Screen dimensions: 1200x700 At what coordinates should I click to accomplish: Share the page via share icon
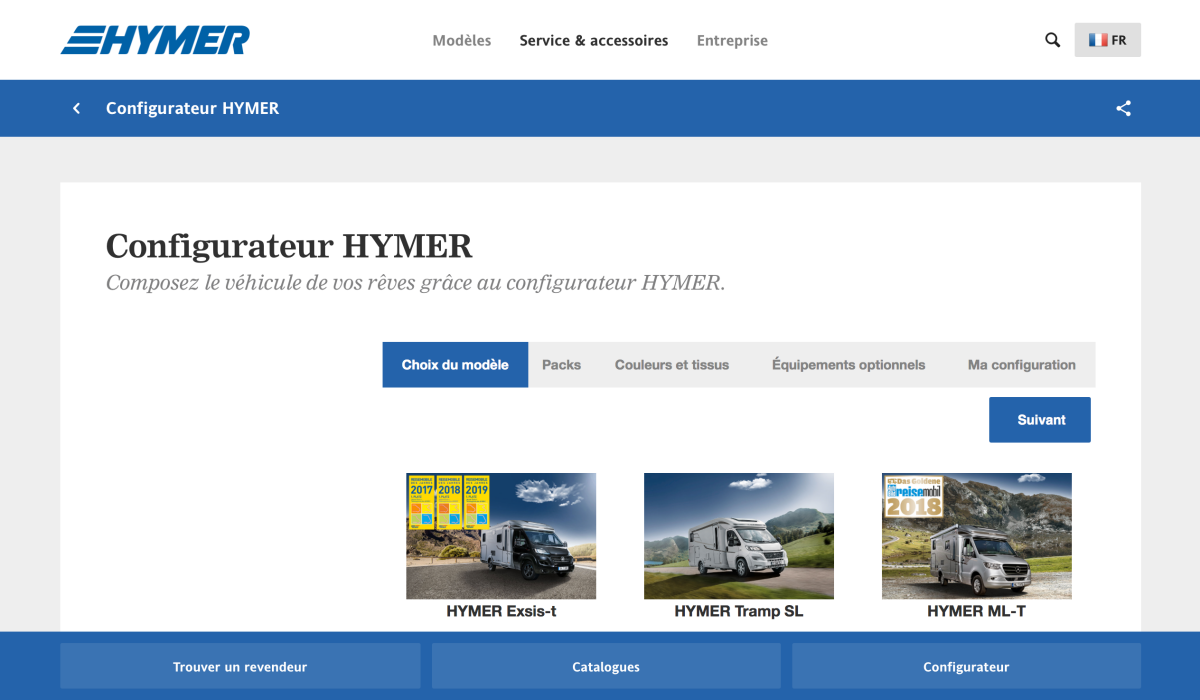point(1123,108)
